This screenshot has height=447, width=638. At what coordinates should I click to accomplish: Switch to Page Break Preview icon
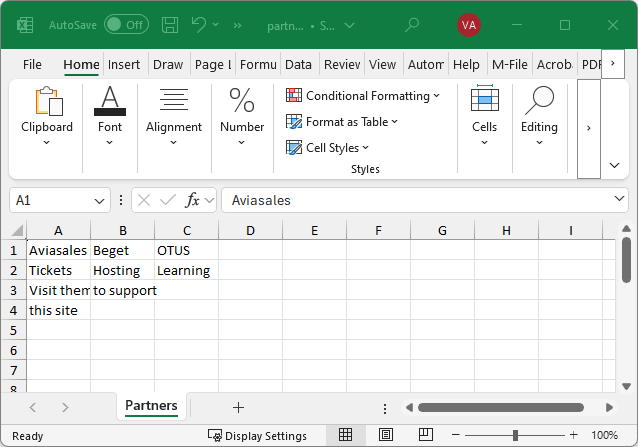pos(426,435)
